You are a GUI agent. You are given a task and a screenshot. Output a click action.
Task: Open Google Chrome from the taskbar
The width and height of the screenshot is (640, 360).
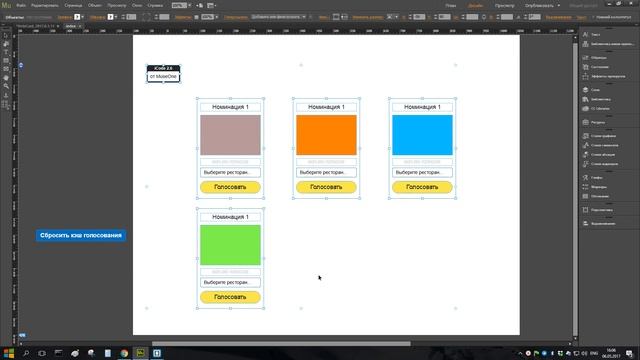pyautogui.click(x=124, y=353)
